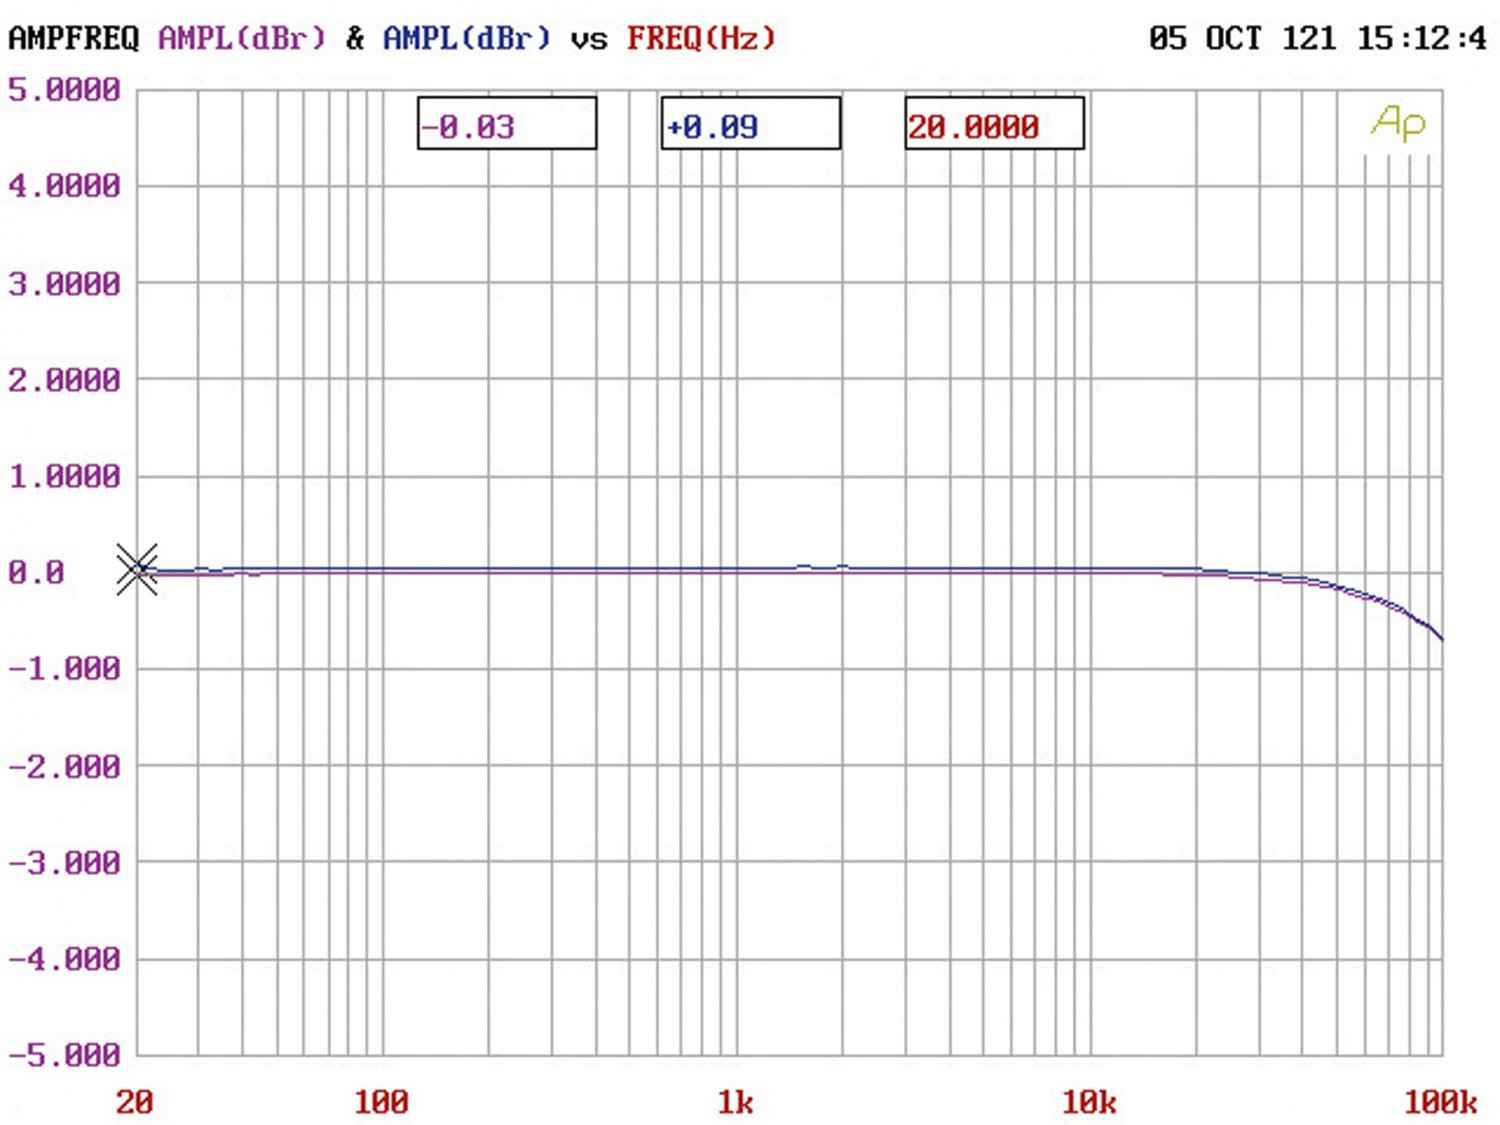Click the curve's roll-off end at 100k
Viewport: 1500px width, 1125px height.
pyautogui.click(x=1440, y=636)
